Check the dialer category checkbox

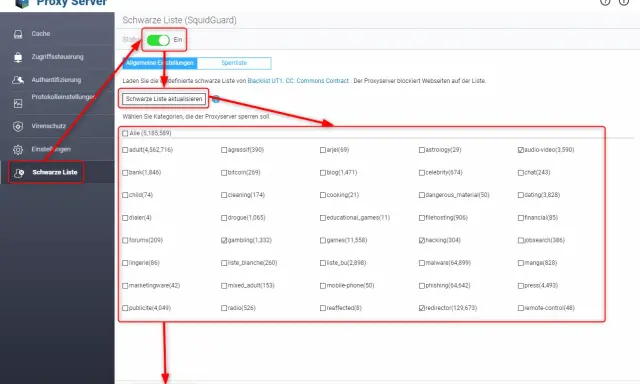125,218
